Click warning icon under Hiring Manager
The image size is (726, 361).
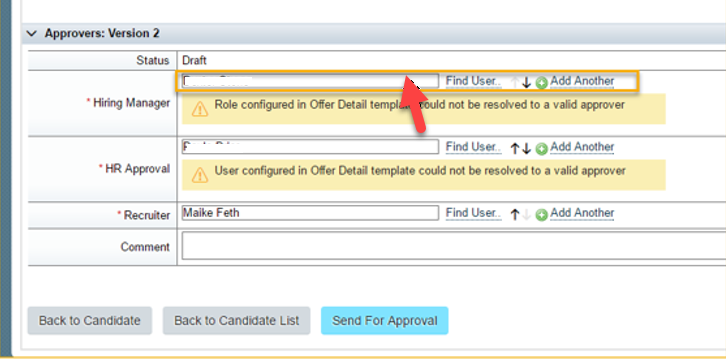pos(200,109)
